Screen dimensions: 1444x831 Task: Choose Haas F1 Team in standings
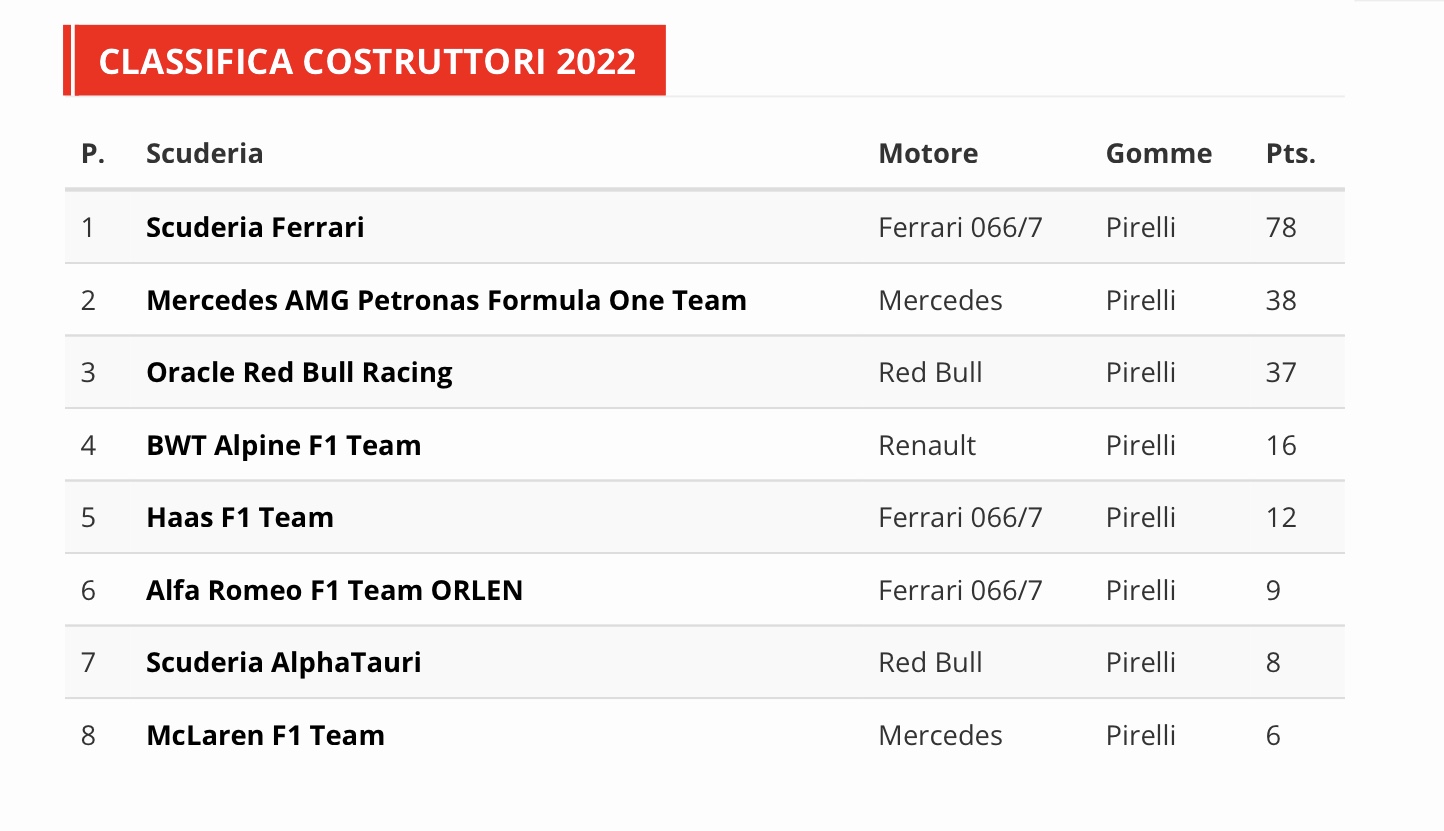(x=240, y=517)
